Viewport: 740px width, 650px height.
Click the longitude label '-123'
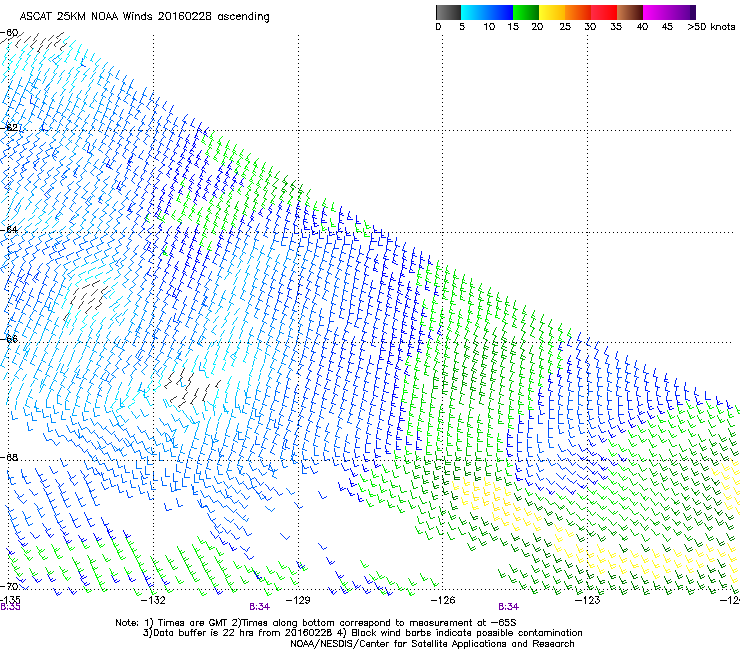(x=587, y=600)
